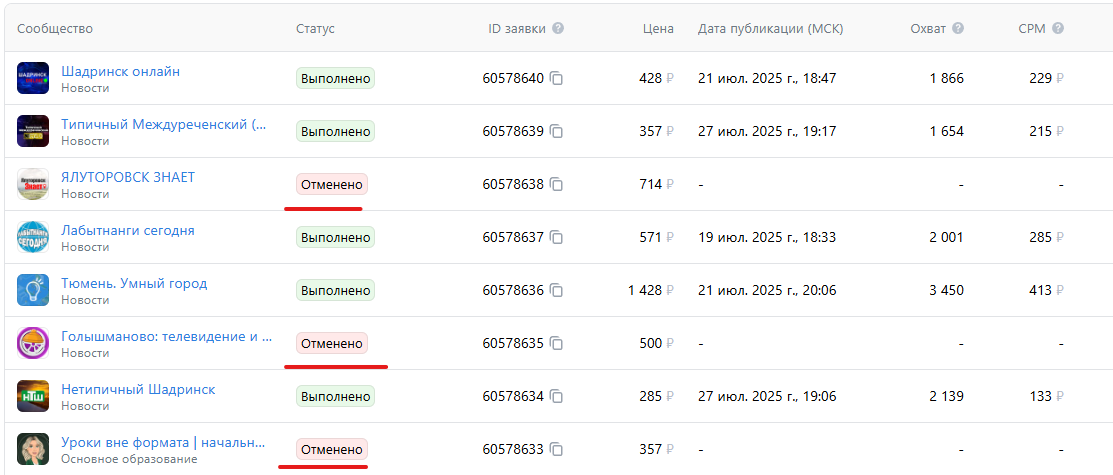Click the help icon beside CPM header
The height and width of the screenshot is (475, 1113).
click(1058, 28)
